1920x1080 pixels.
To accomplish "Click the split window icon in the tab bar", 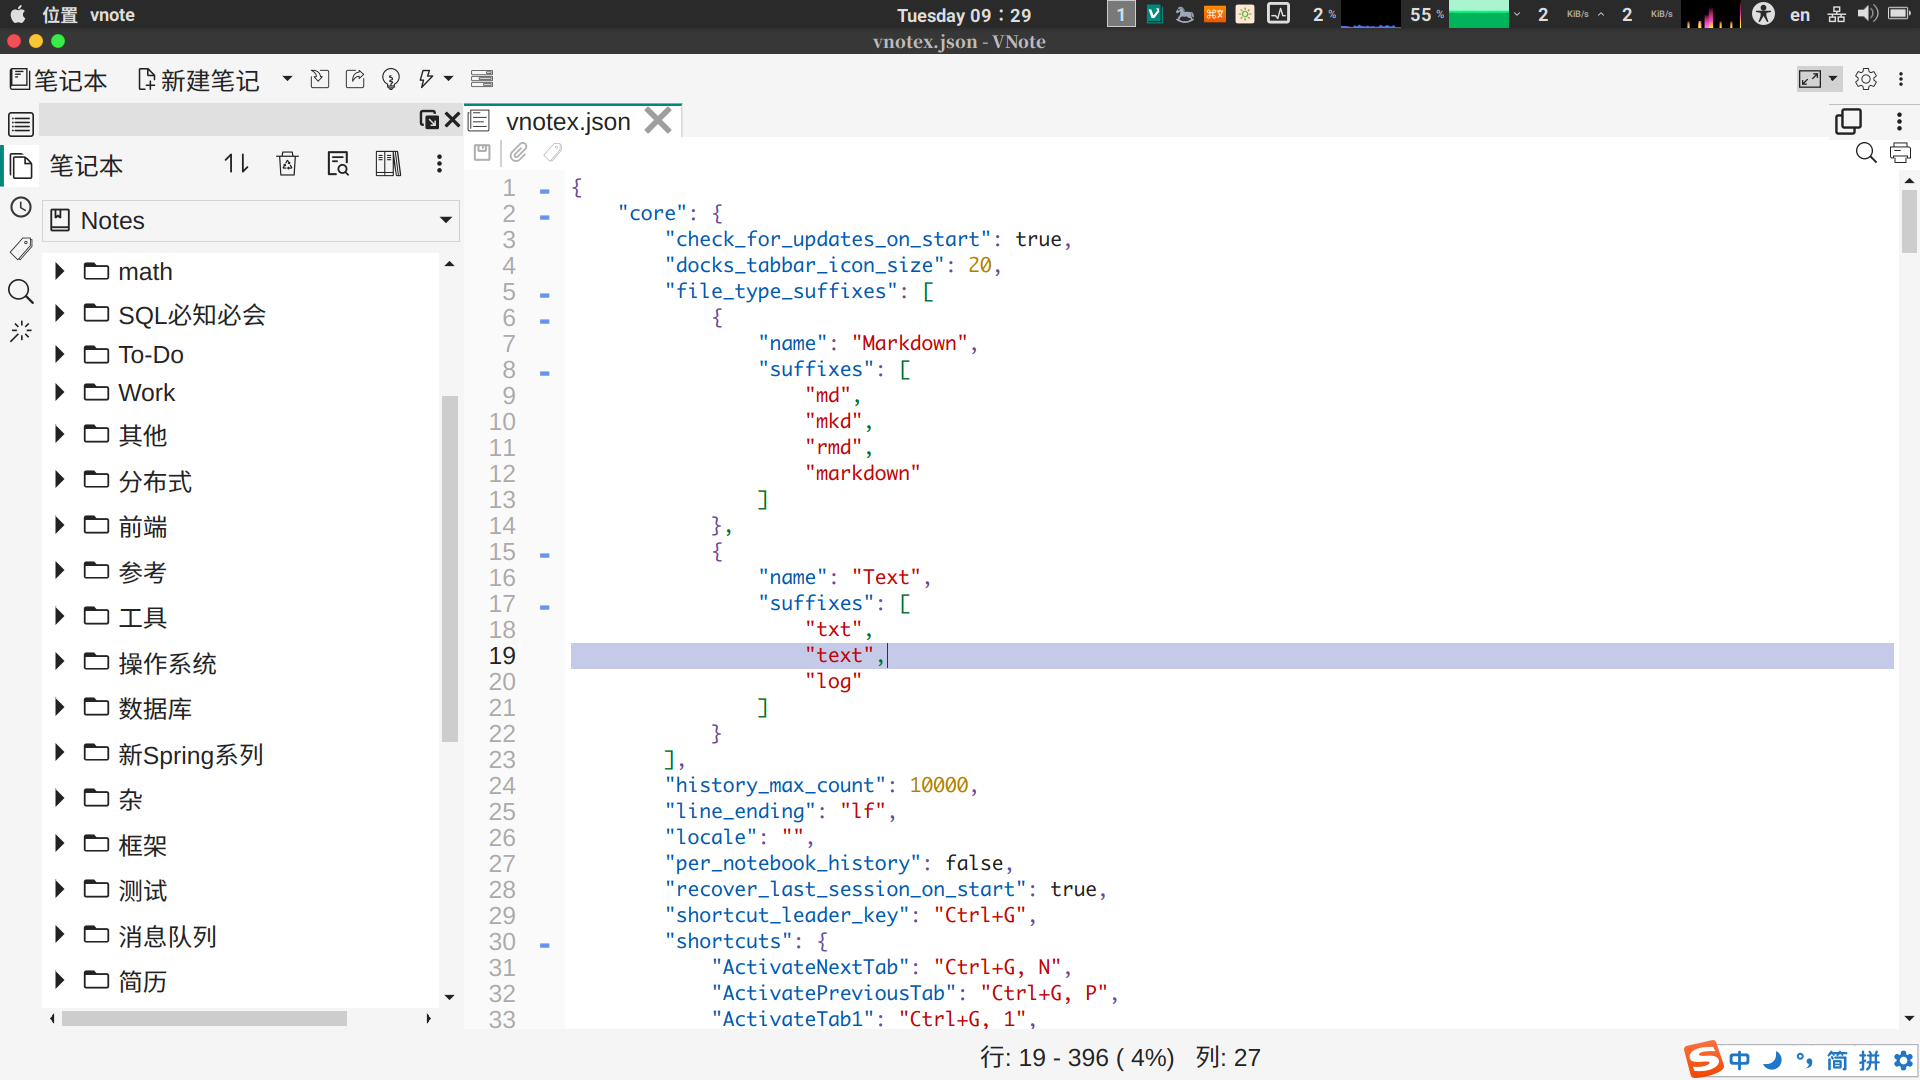I will [x=1849, y=121].
